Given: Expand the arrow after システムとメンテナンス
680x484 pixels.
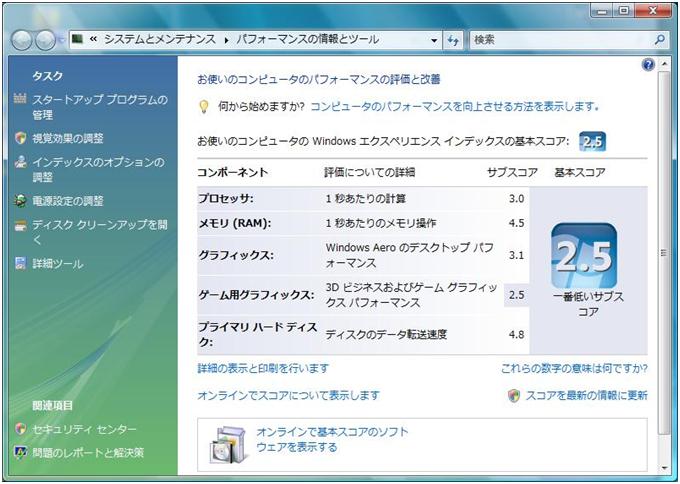Looking at the screenshot, I should pos(226,40).
